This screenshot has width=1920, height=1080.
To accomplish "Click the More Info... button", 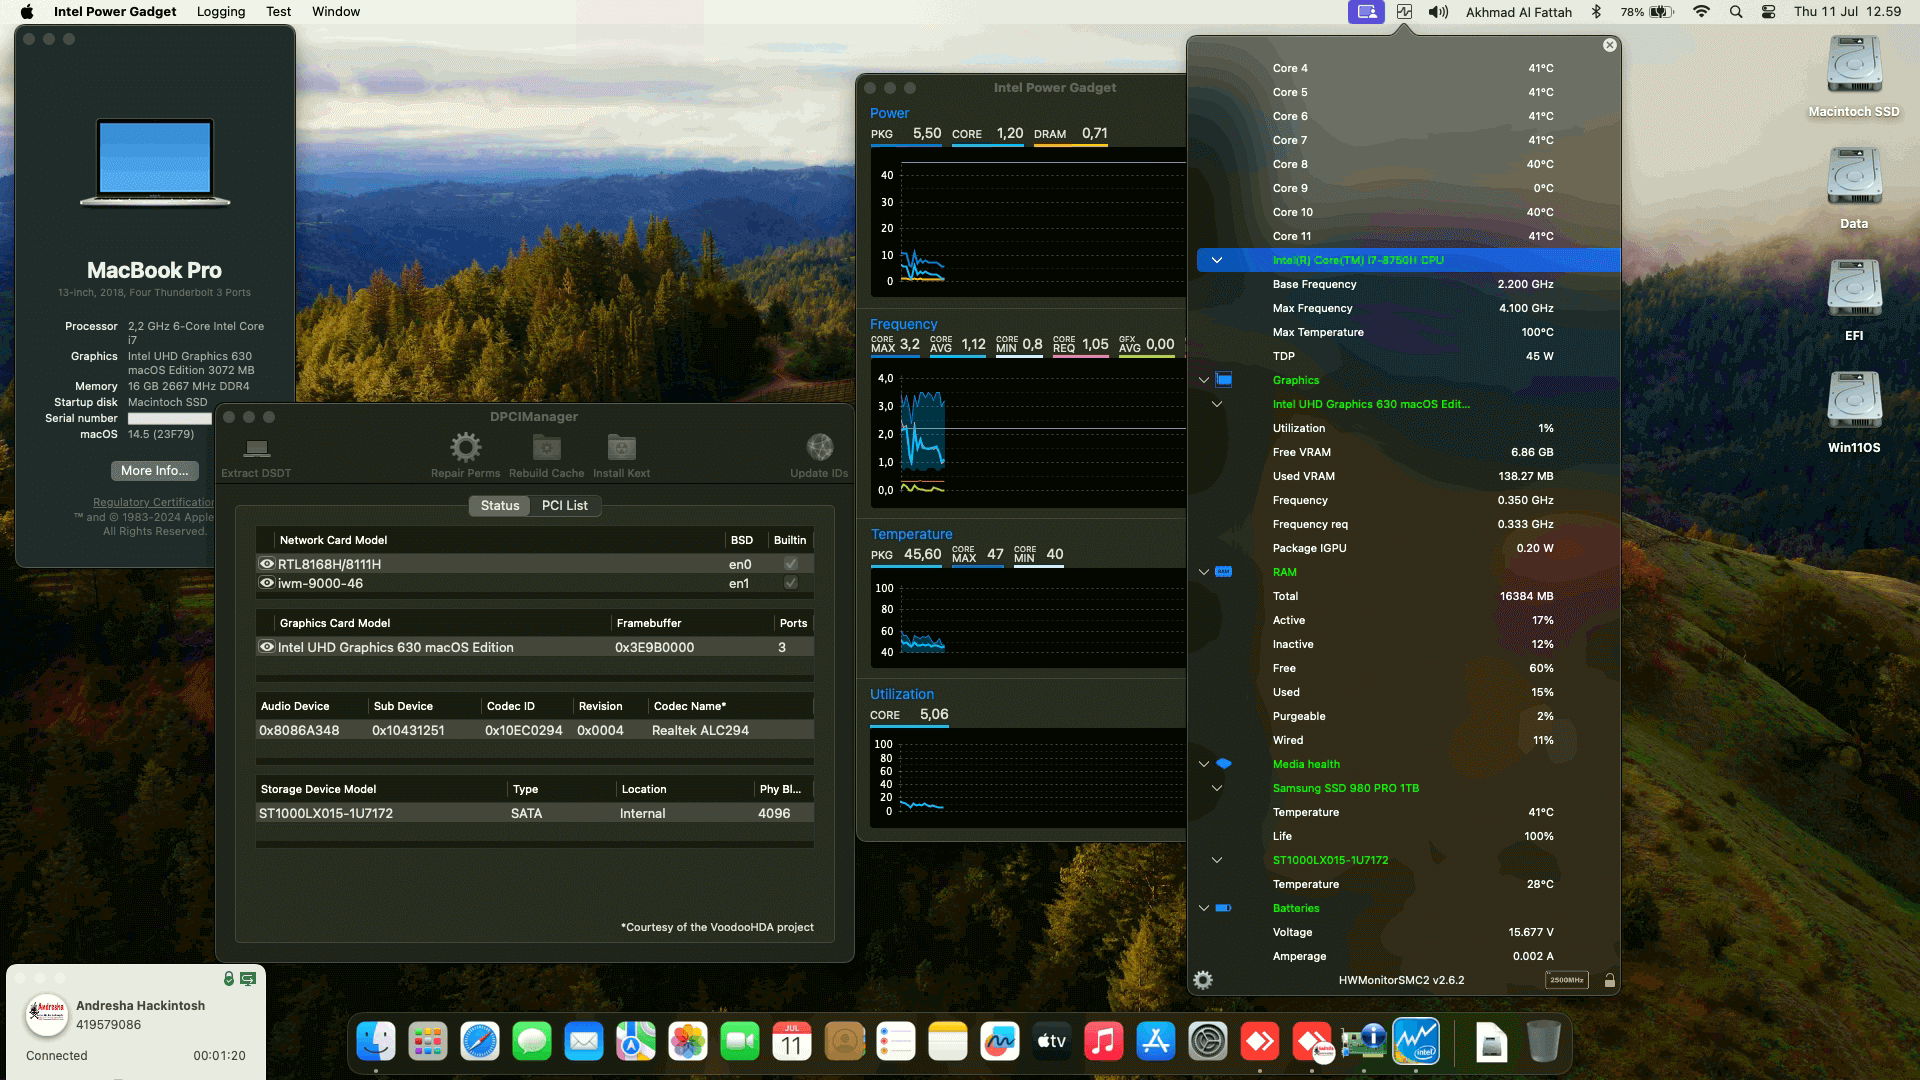I will point(154,470).
